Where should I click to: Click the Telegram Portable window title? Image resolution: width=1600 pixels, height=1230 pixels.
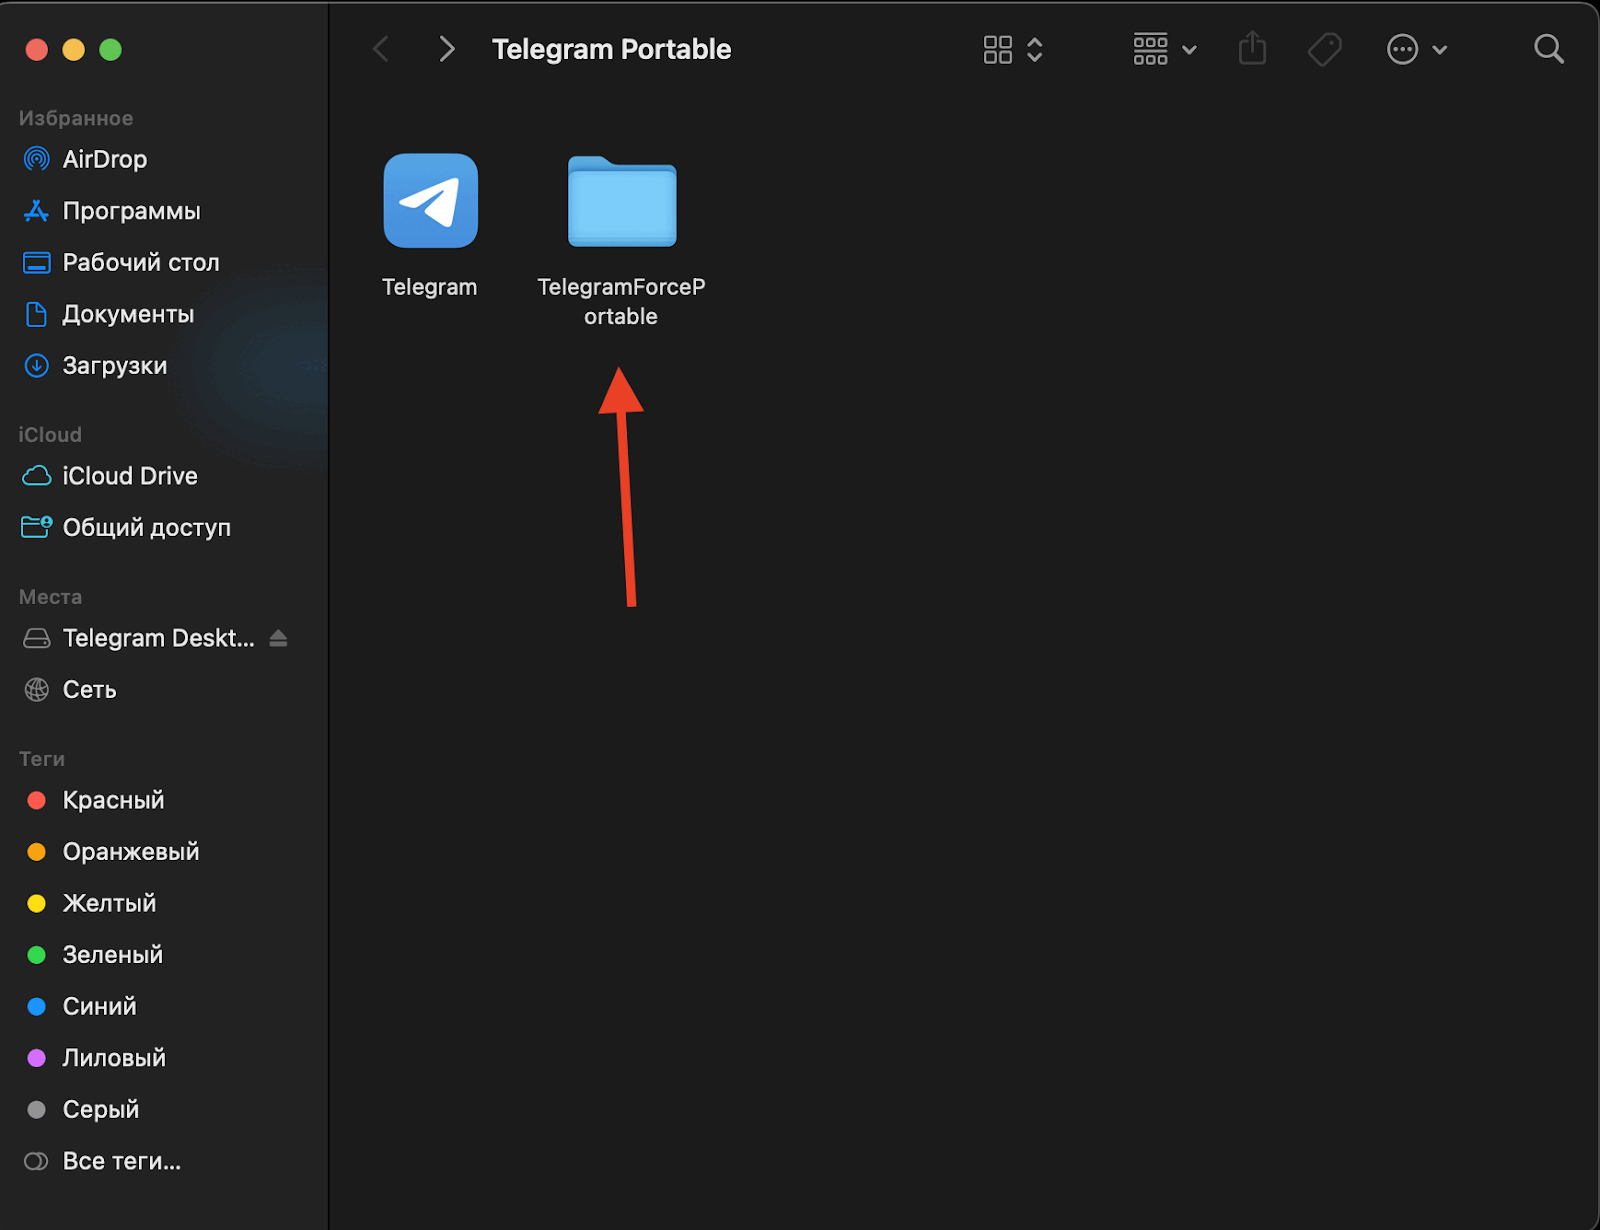tap(611, 49)
